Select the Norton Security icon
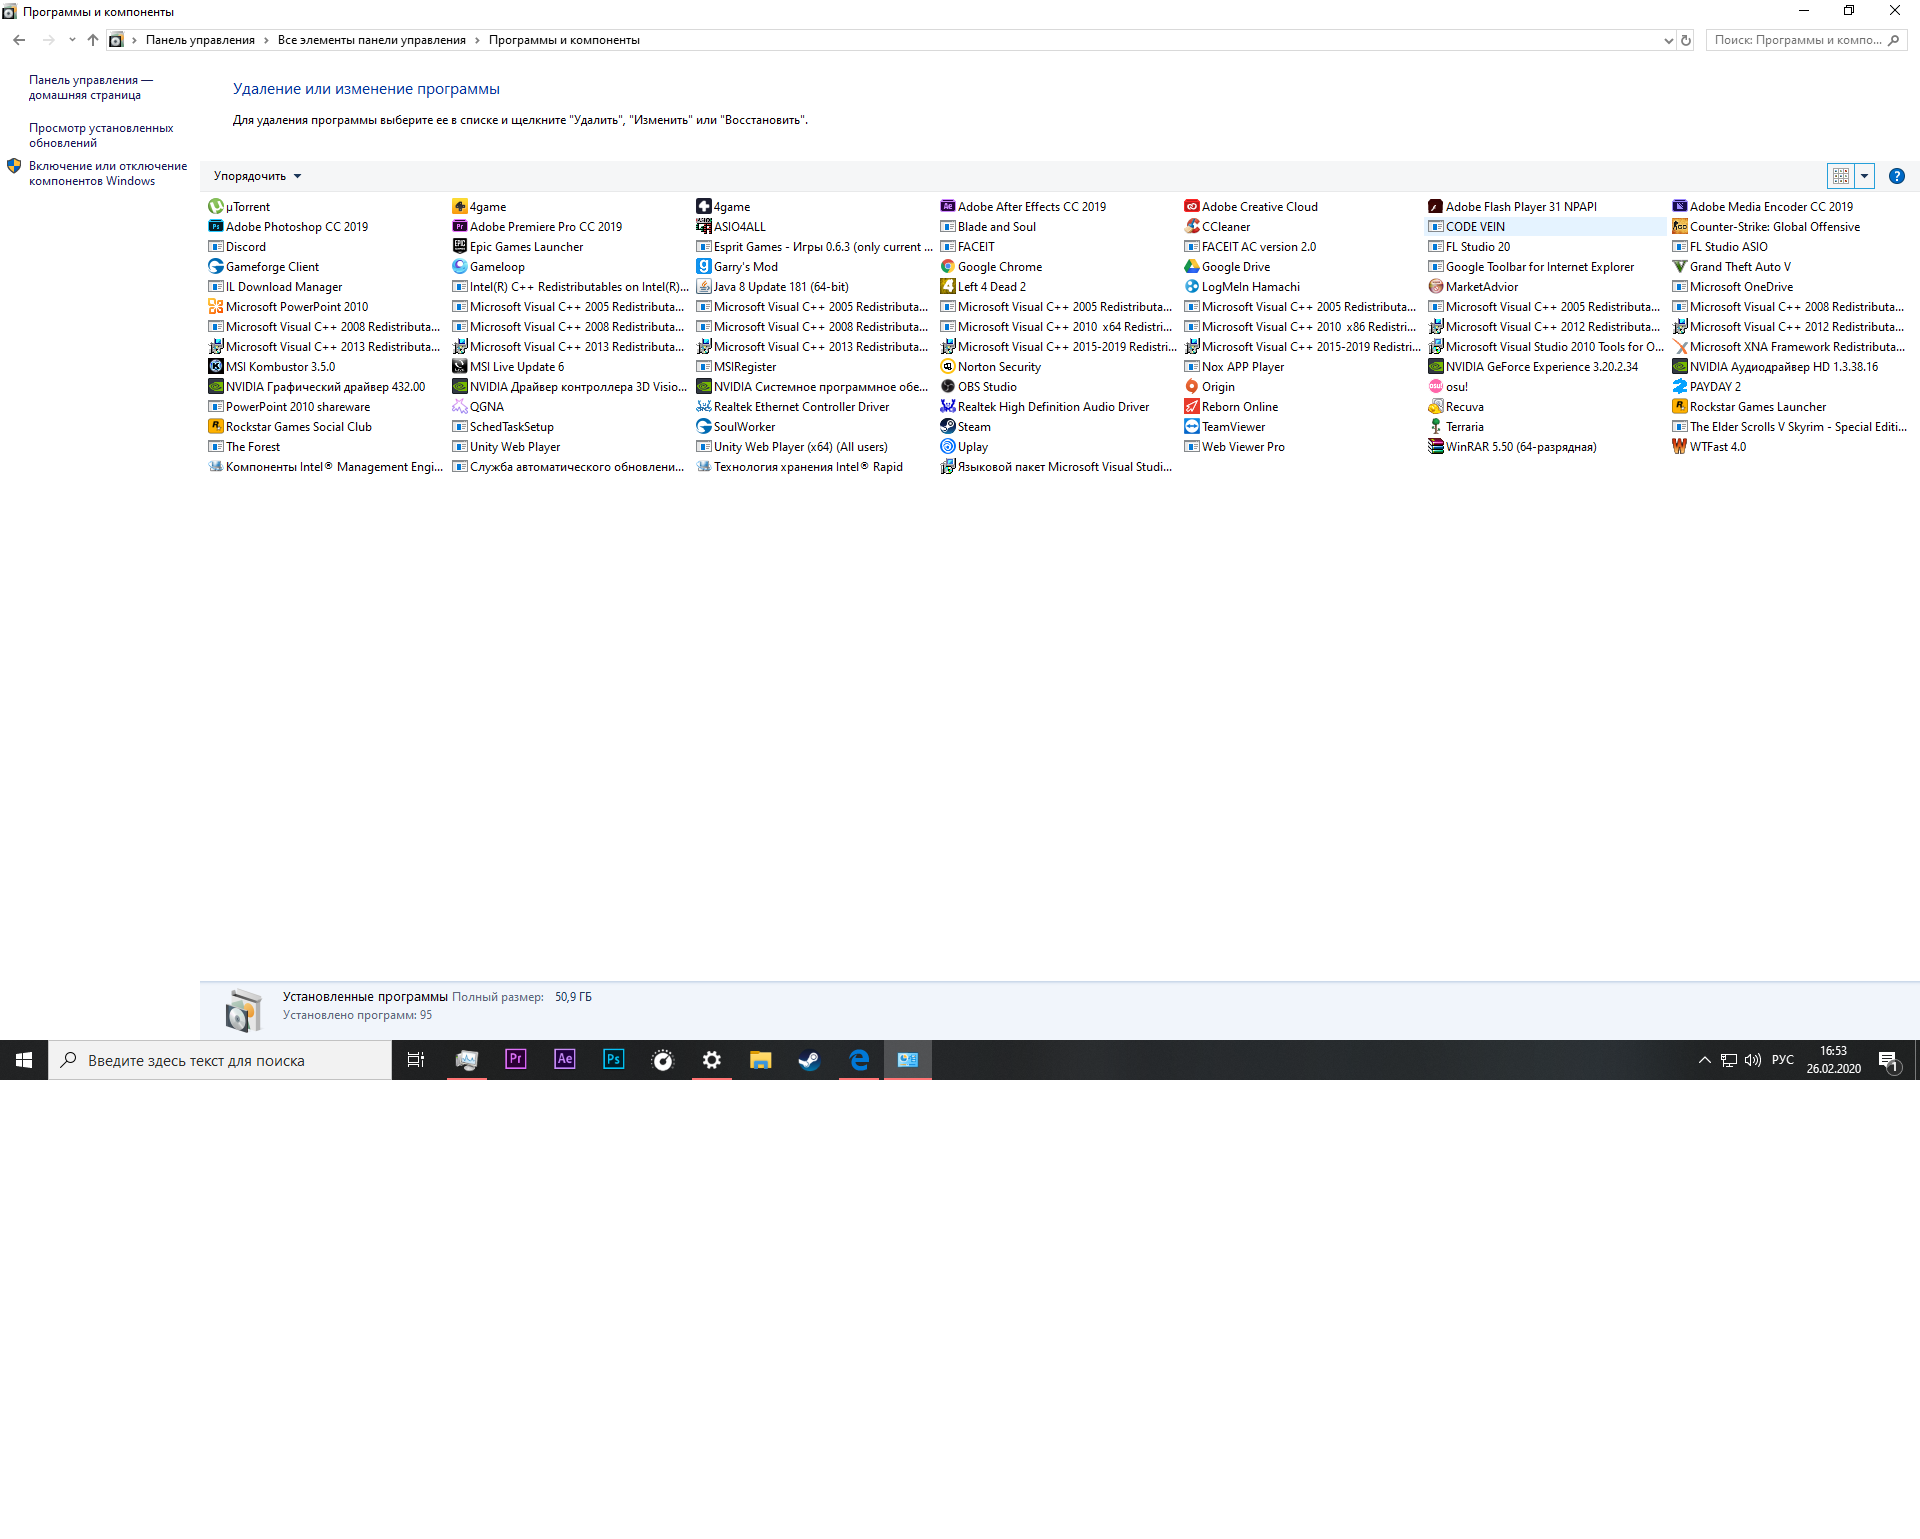Screen dimensions: 1920x1539 pos(947,367)
